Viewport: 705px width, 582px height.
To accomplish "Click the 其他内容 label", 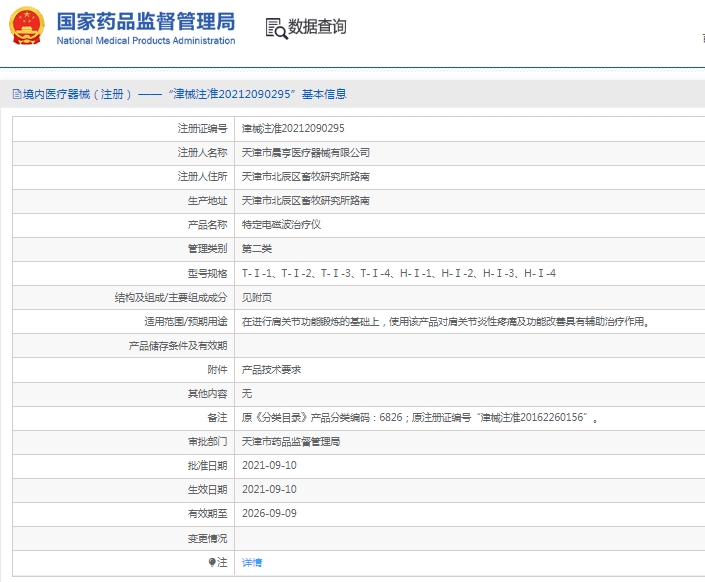I will point(207,394).
